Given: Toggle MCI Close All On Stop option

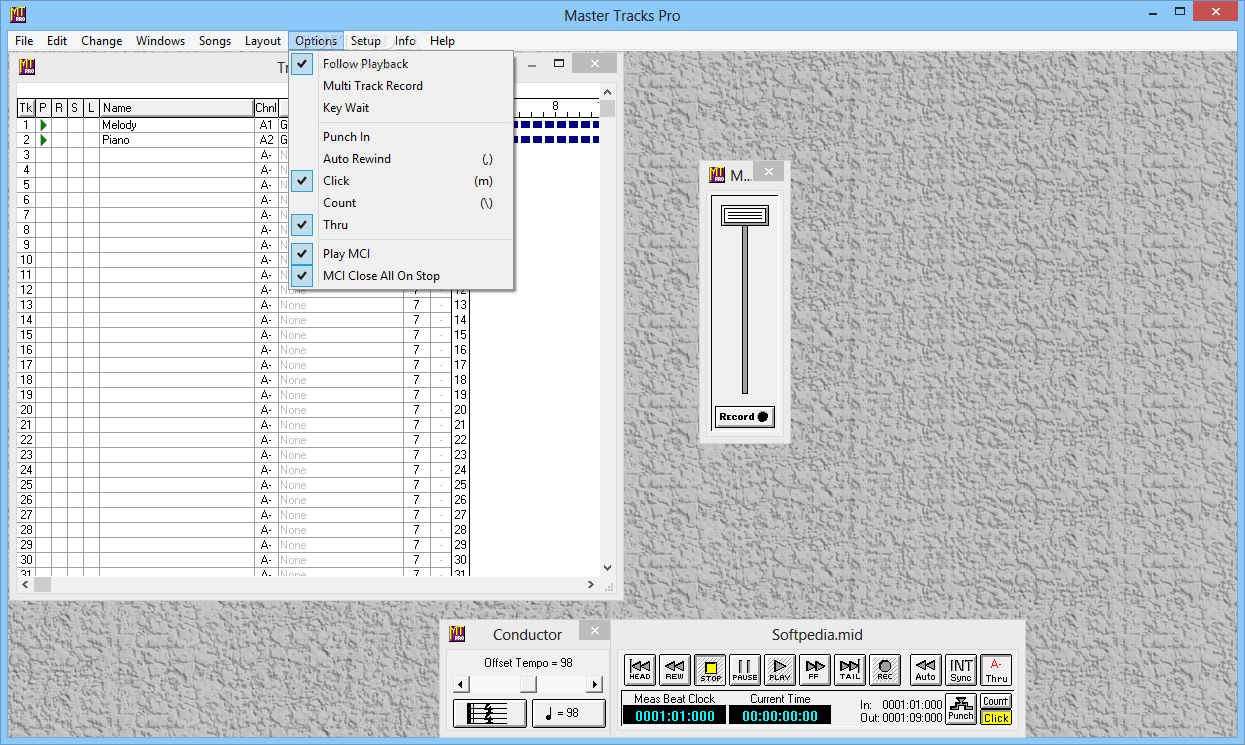Looking at the screenshot, I should pyautogui.click(x=402, y=276).
